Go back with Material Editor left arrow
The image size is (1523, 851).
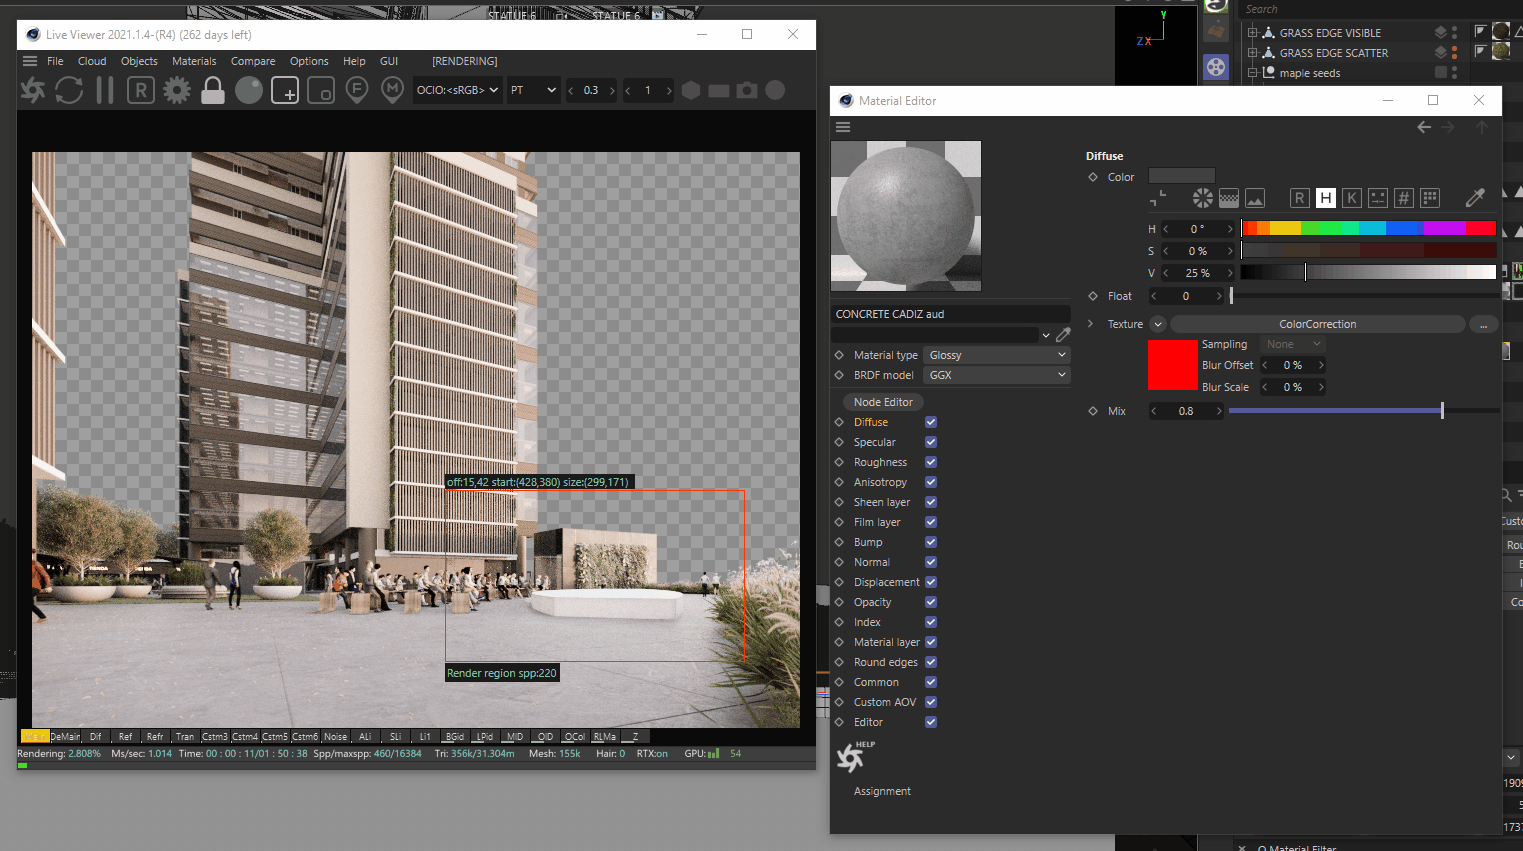pos(1424,127)
